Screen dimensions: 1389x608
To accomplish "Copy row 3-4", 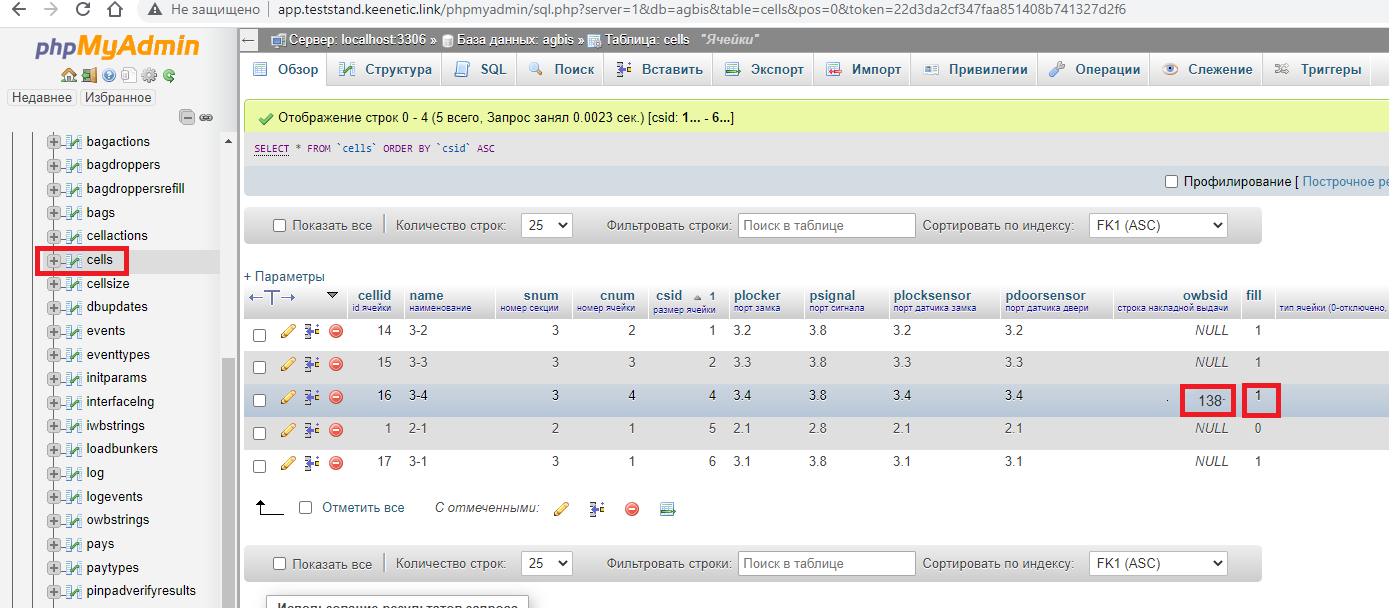I will (x=312, y=397).
